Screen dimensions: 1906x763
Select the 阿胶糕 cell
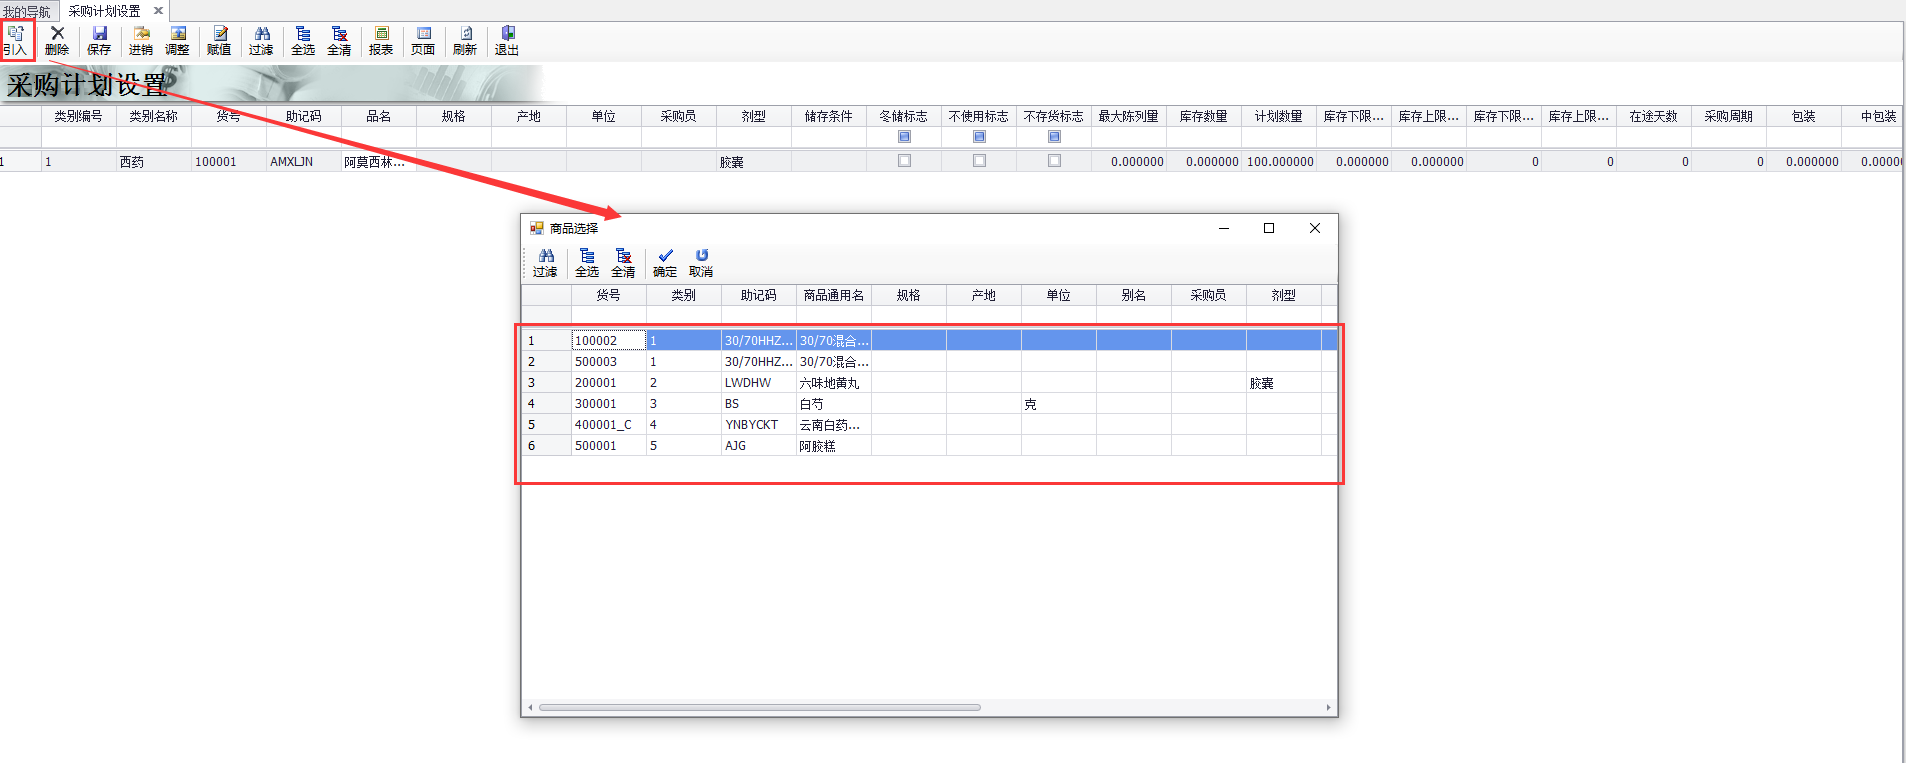(x=834, y=446)
